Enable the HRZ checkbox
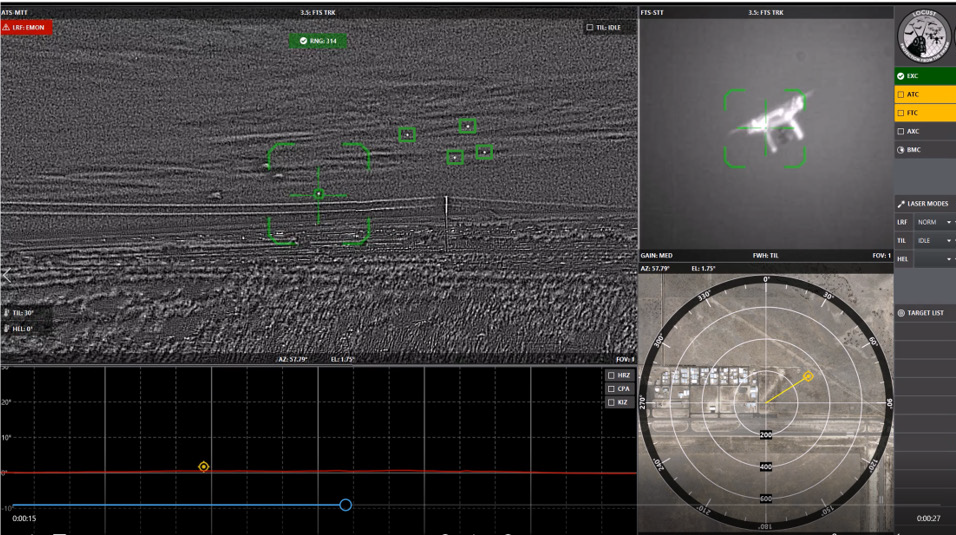 tap(612, 376)
